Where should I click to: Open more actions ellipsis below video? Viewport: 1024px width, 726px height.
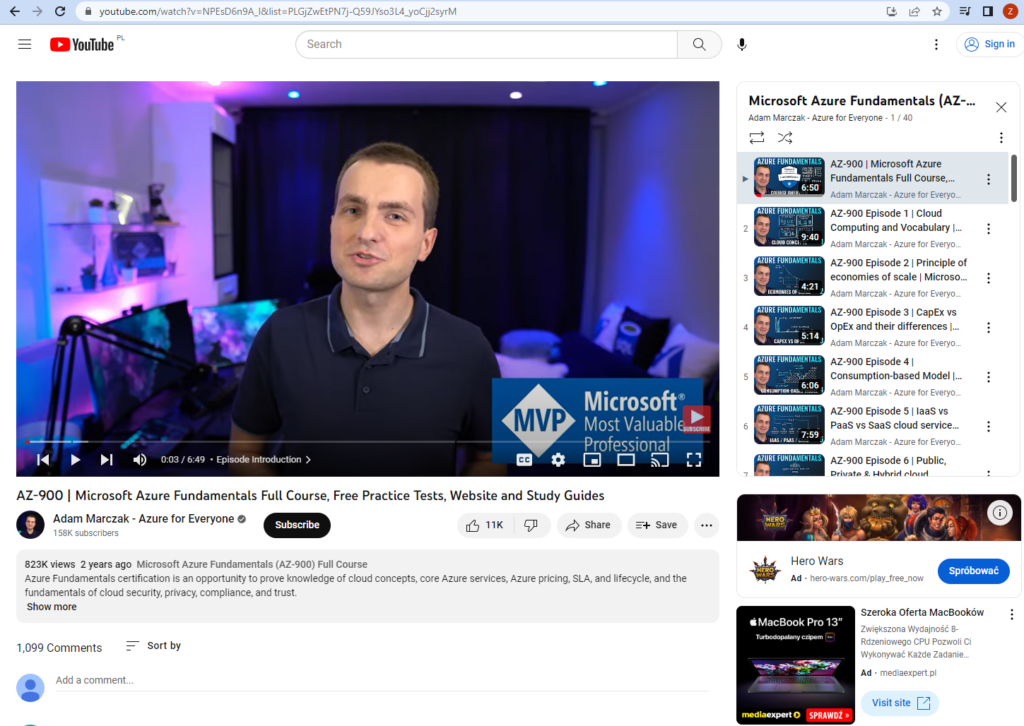[x=707, y=525]
